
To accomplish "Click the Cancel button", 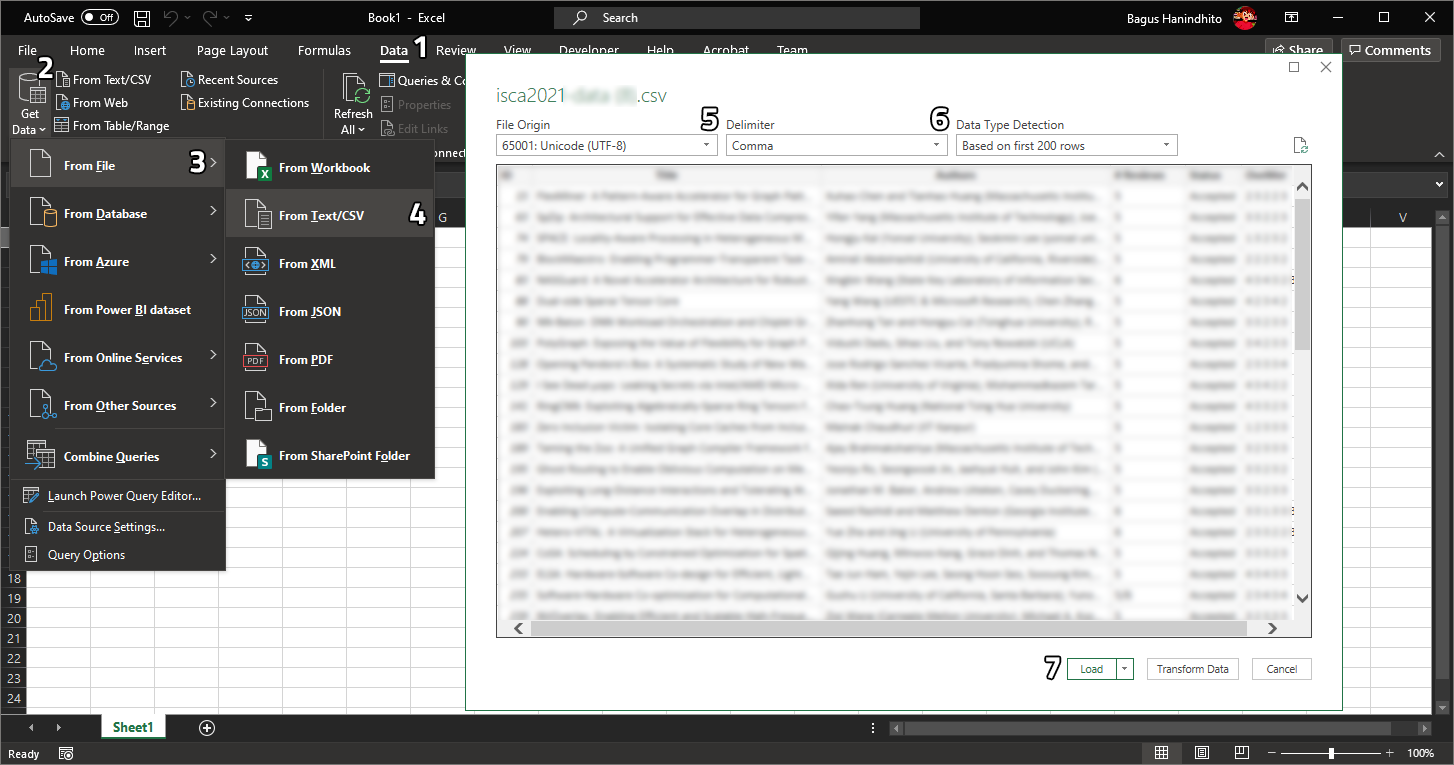I will 1281,669.
